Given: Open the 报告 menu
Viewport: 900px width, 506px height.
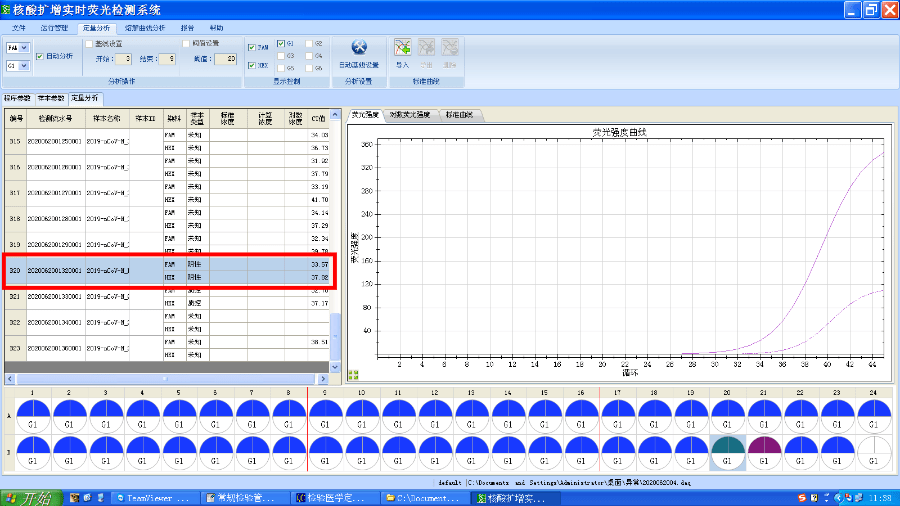Looking at the screenshot, I should click(x=187, y=28).
